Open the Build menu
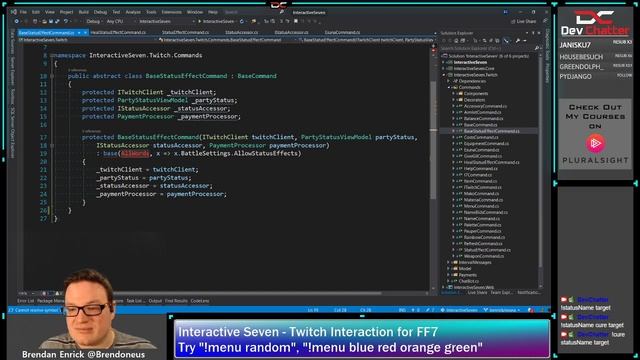Image resolution: width=640 pixels, height=360 pixels. tap(83, 12)
